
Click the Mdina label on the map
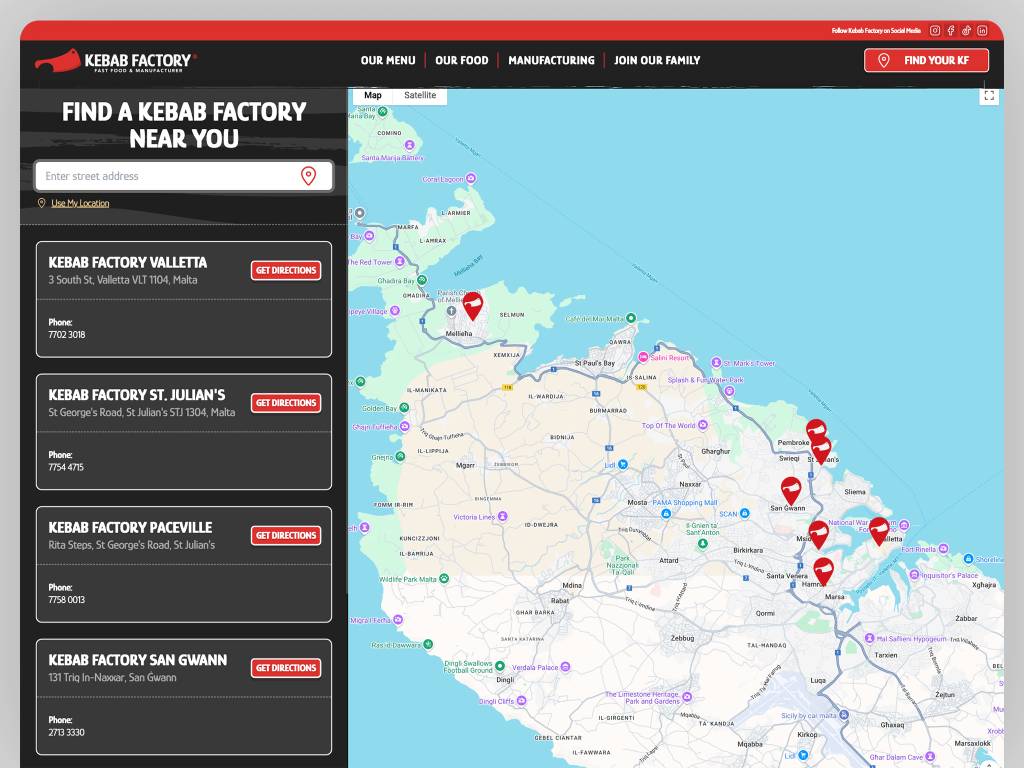pyautogui.click(x=572, y=585)
